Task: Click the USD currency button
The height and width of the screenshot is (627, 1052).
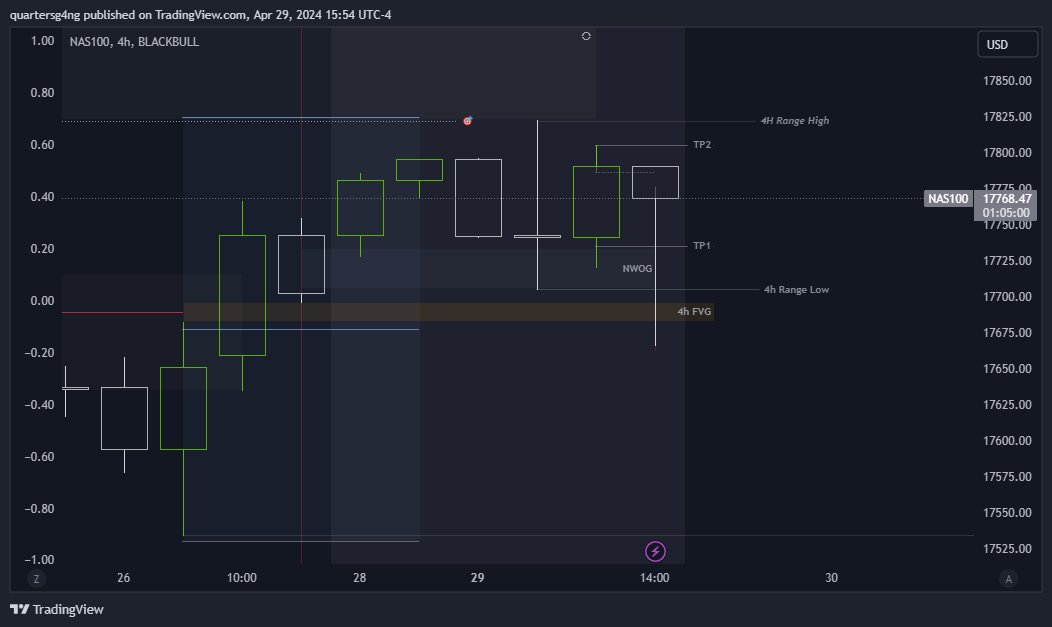Action: click(1007, 44)
